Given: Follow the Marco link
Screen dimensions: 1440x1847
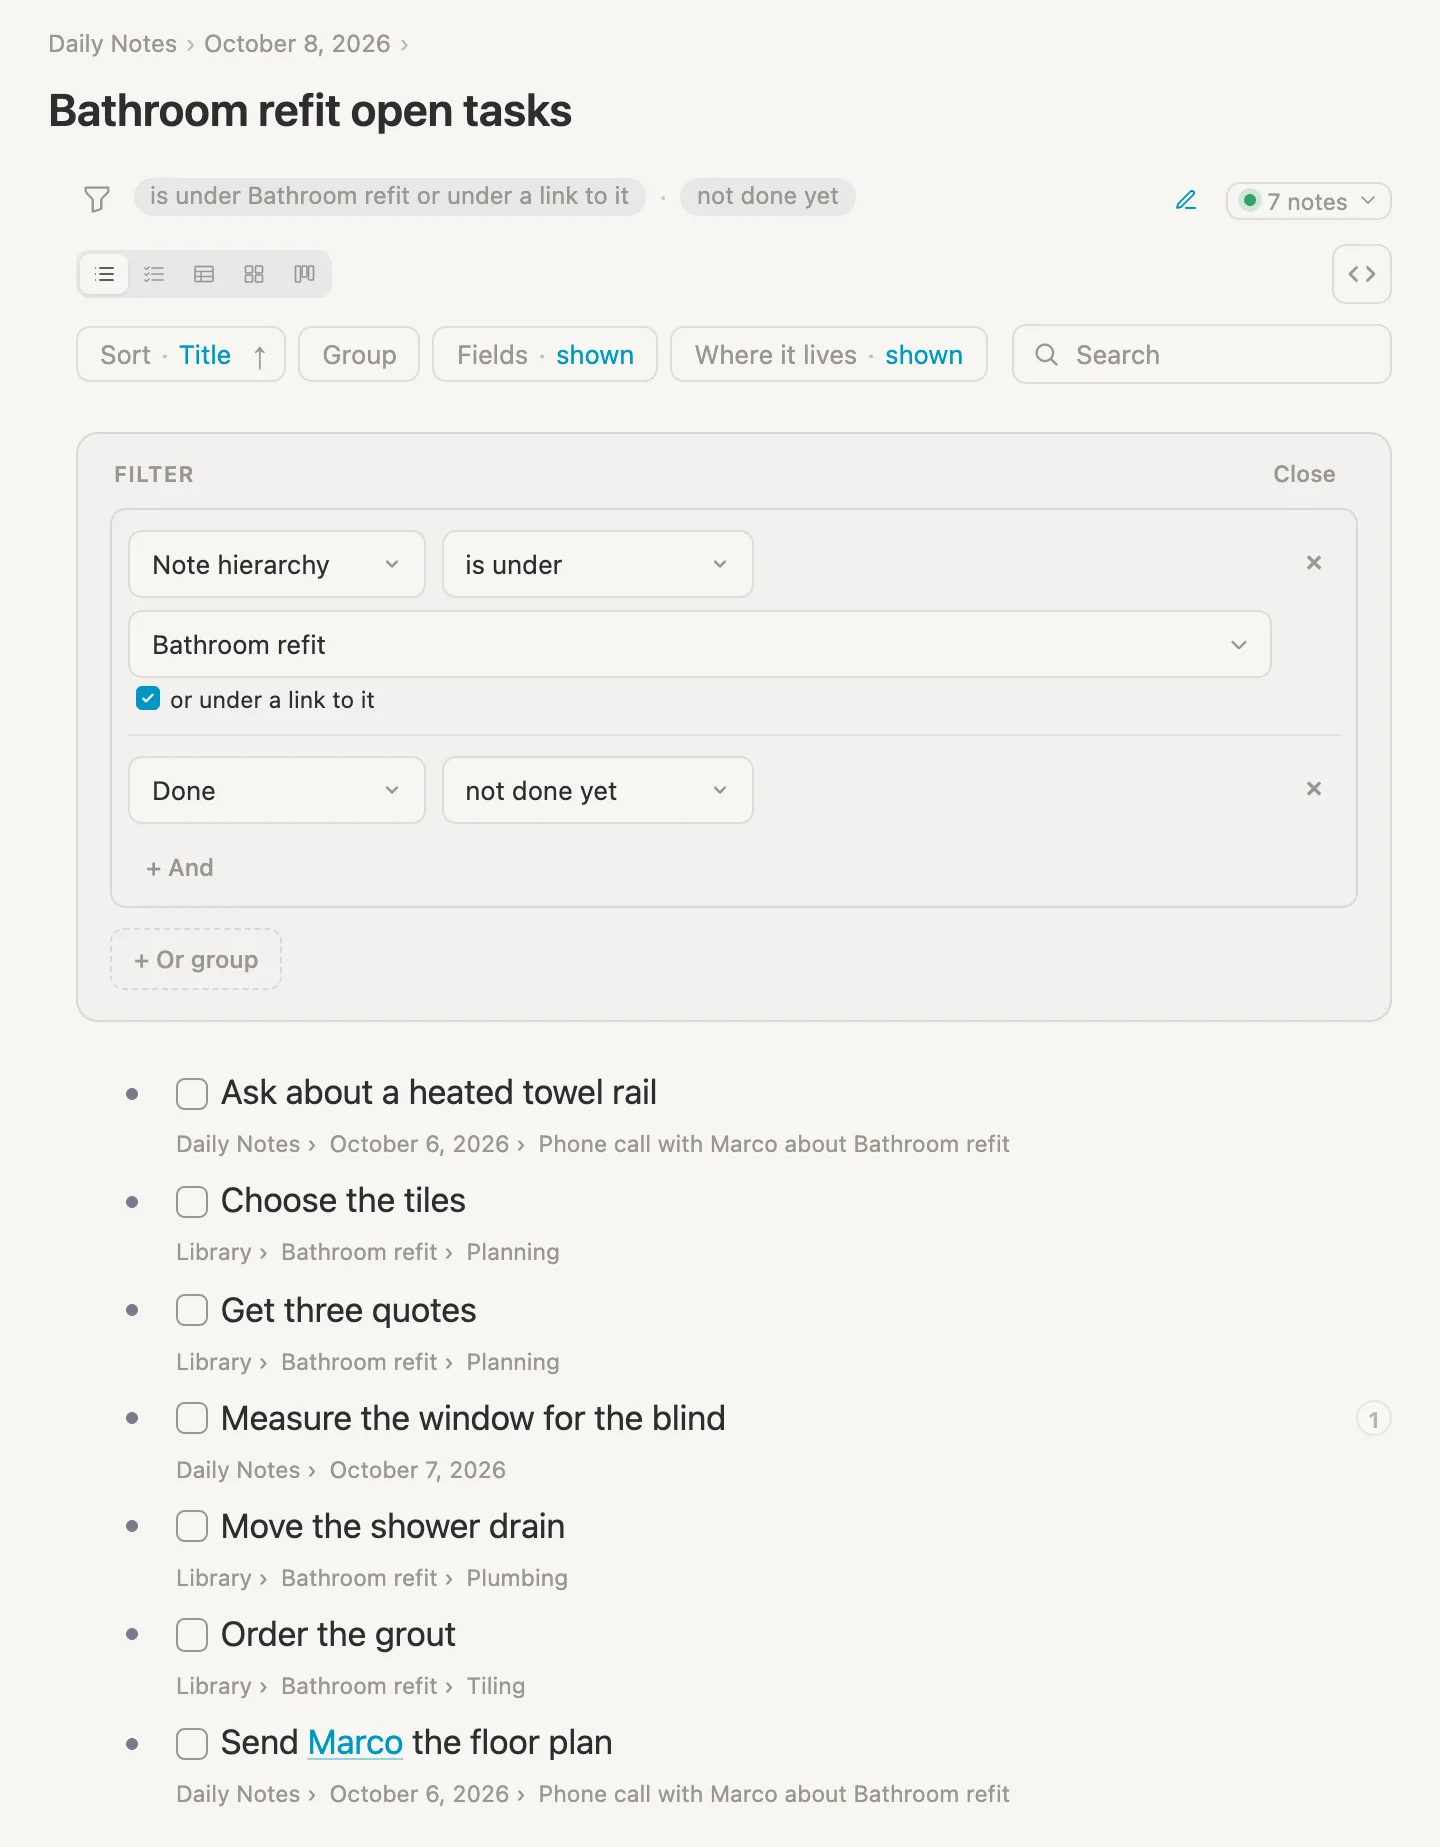Looking at the screenshot, I should [x=355, y=1743].
